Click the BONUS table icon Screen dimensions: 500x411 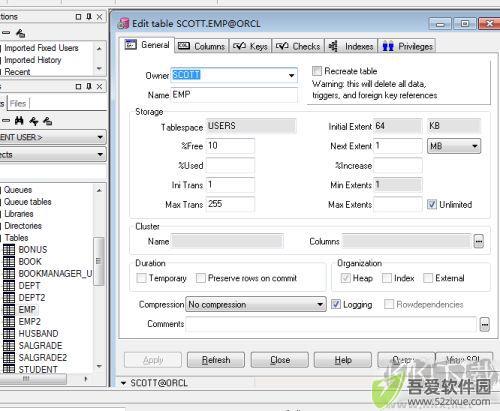[x=9, y=250]
